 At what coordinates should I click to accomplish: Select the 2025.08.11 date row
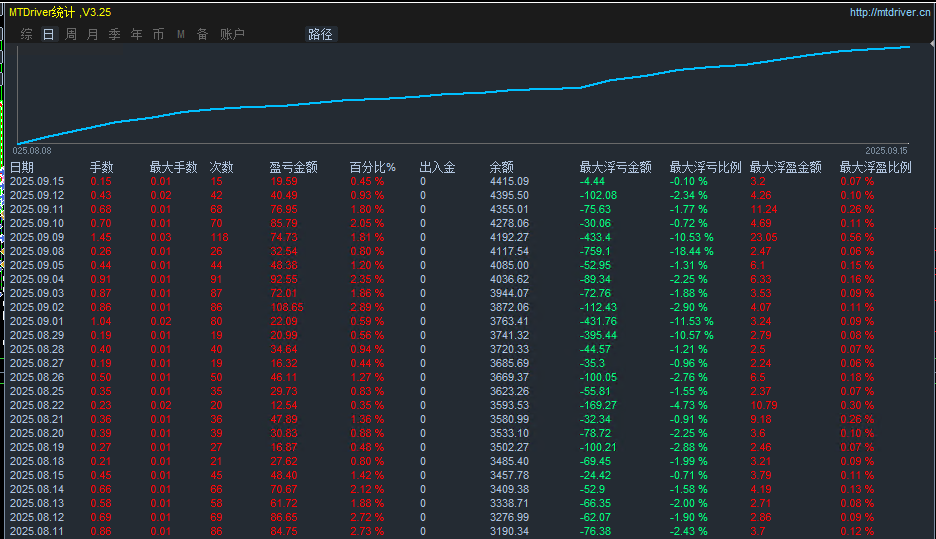(x=37, y=531)
